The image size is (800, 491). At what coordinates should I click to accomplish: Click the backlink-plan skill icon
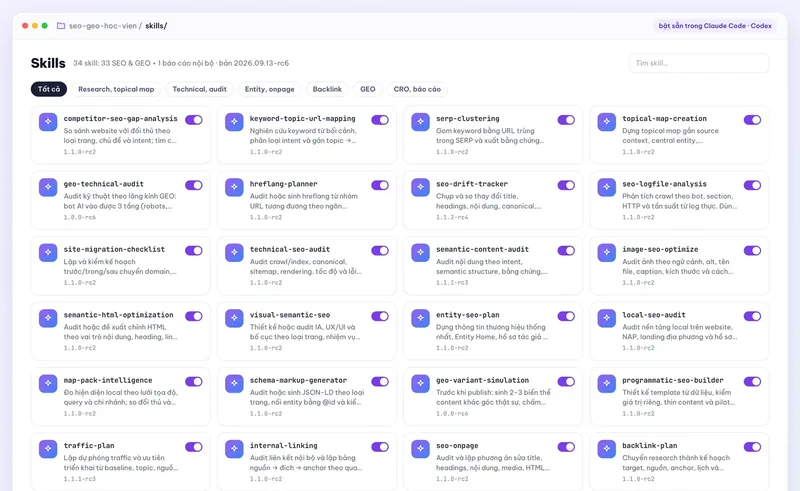pos(607,449)
